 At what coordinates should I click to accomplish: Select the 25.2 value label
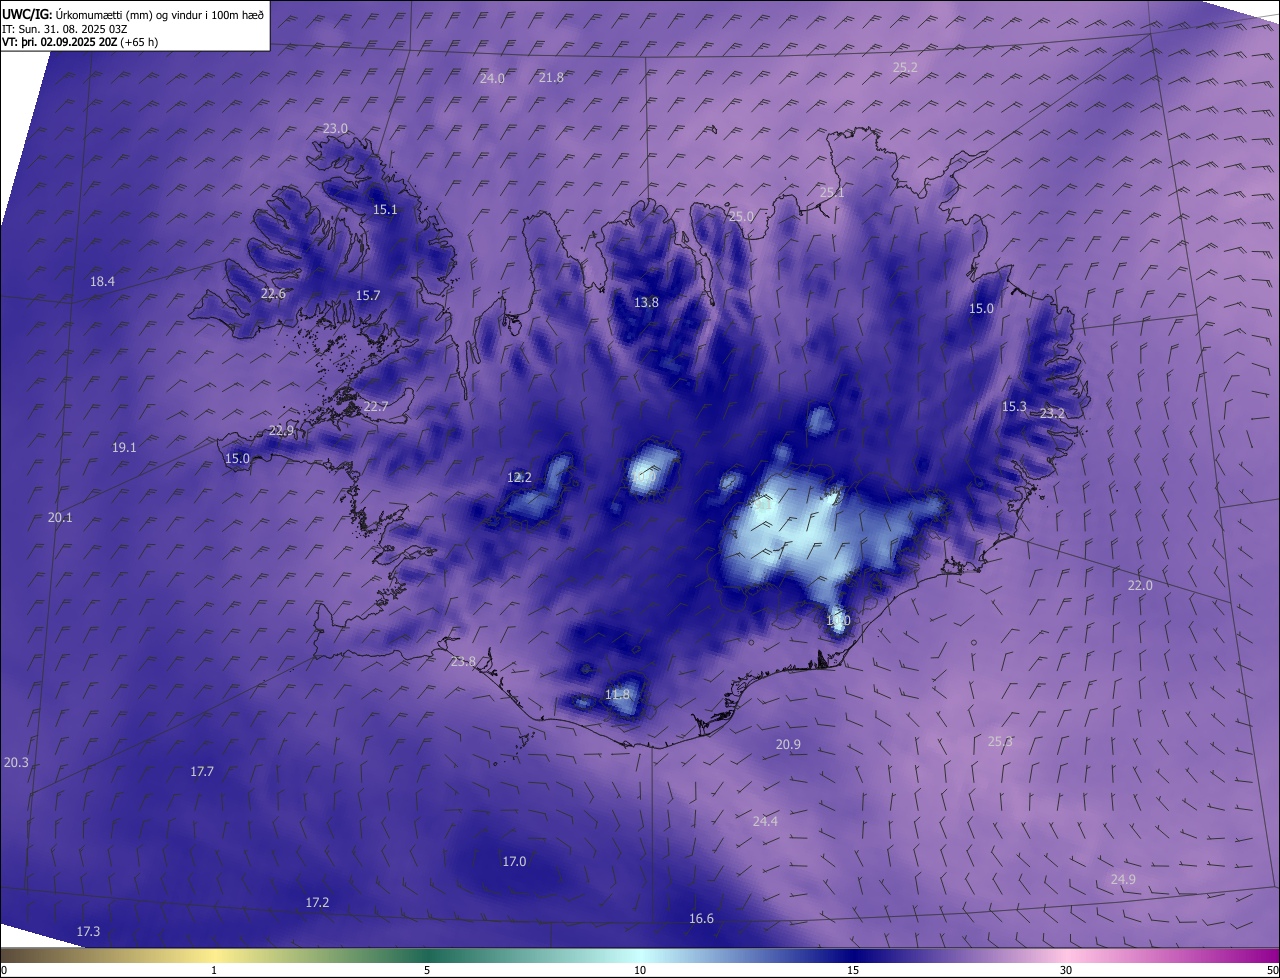pyautogui.click(x=905, y=67)
